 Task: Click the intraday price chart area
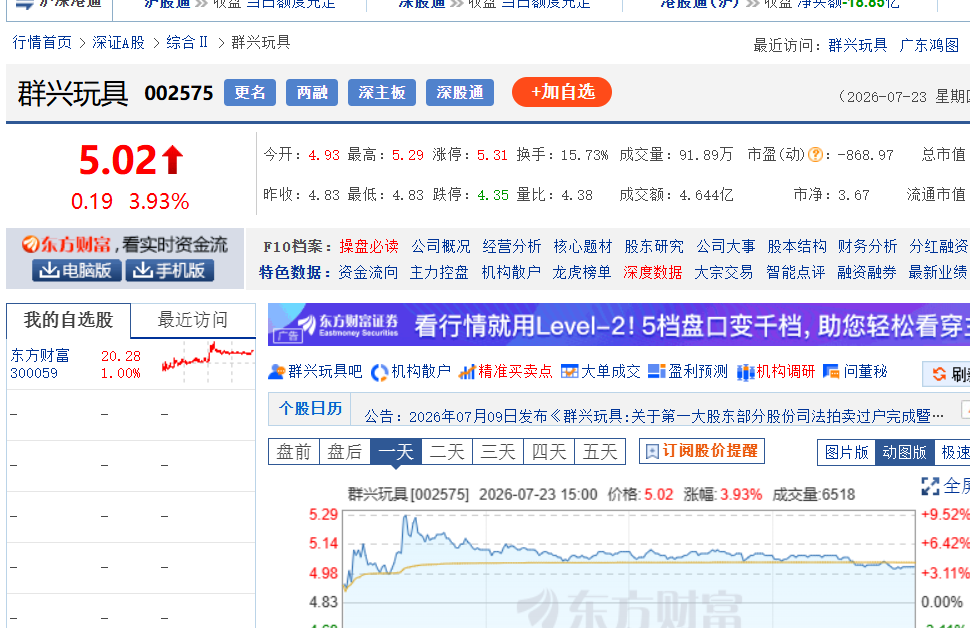pyautogui.click(x=629, y=569)
